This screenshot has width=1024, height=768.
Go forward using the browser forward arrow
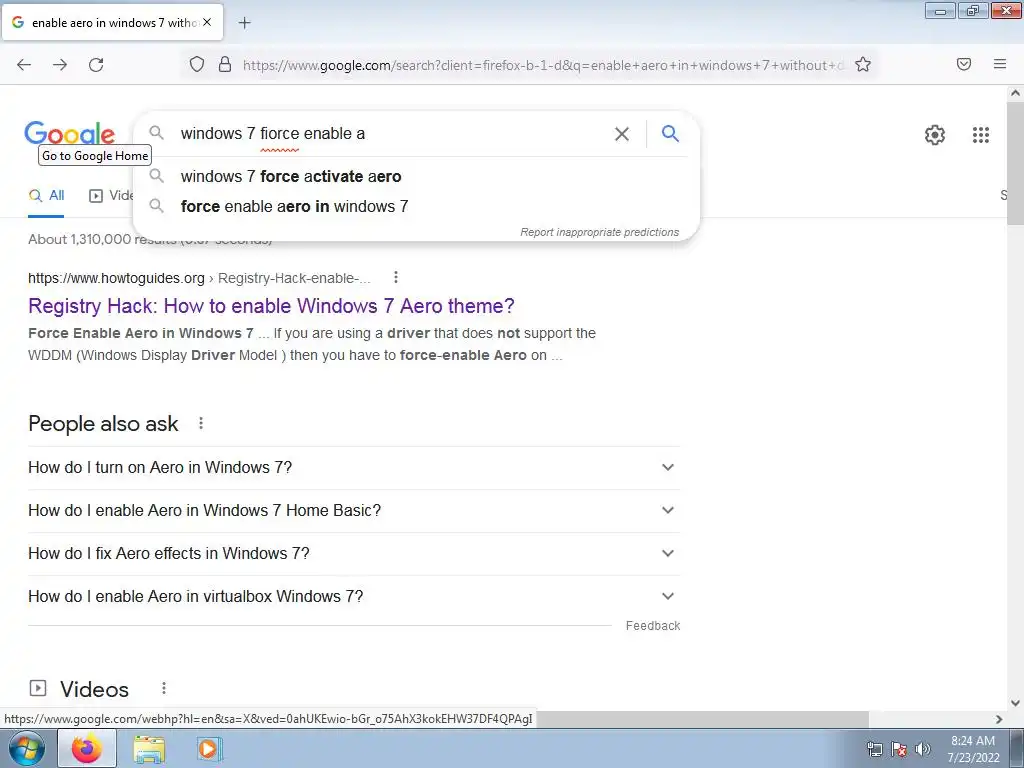[60, 64]
